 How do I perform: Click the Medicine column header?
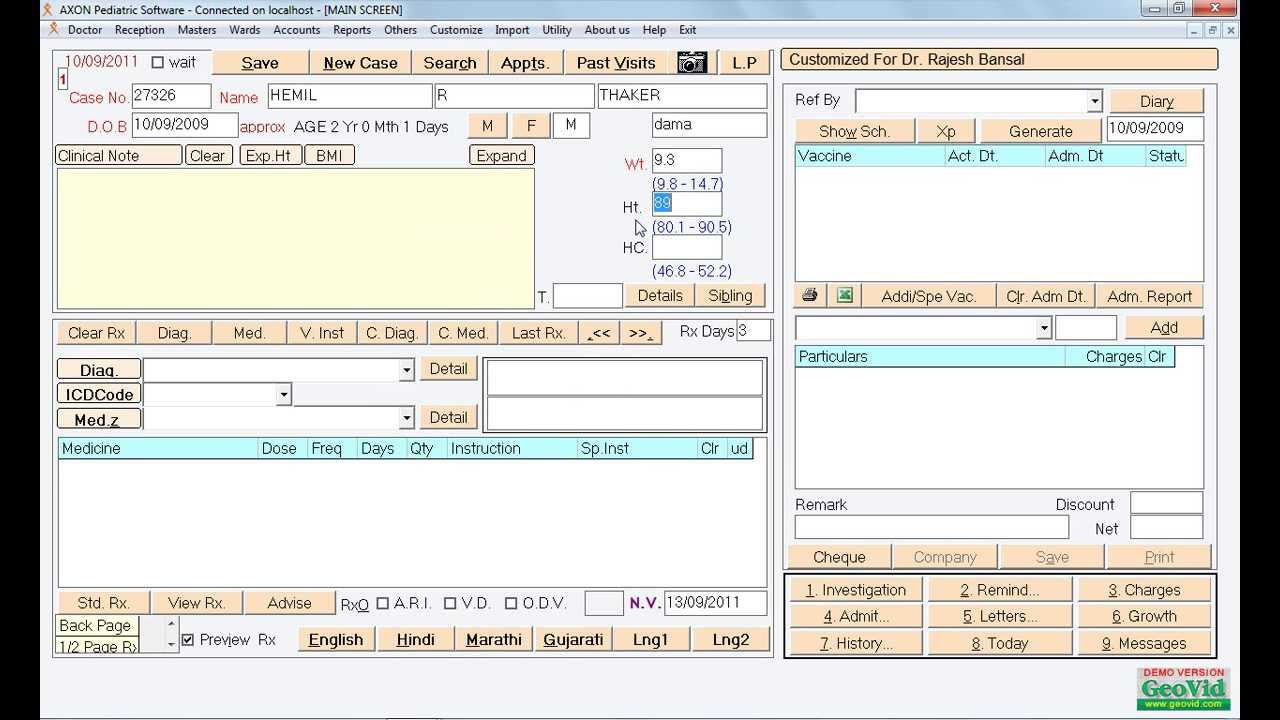point(158,449)
